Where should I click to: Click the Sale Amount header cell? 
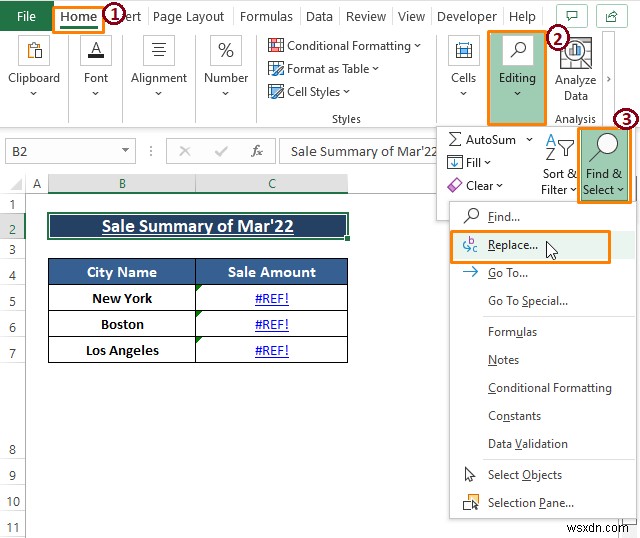[x=272, y=272]
